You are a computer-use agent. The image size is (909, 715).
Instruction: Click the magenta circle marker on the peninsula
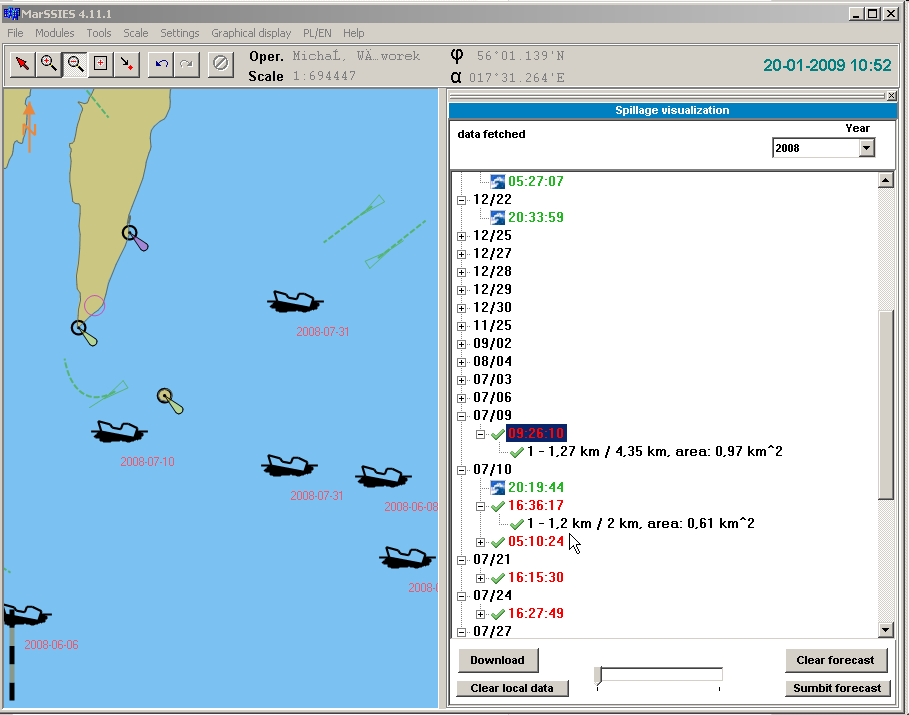point(94,306)
